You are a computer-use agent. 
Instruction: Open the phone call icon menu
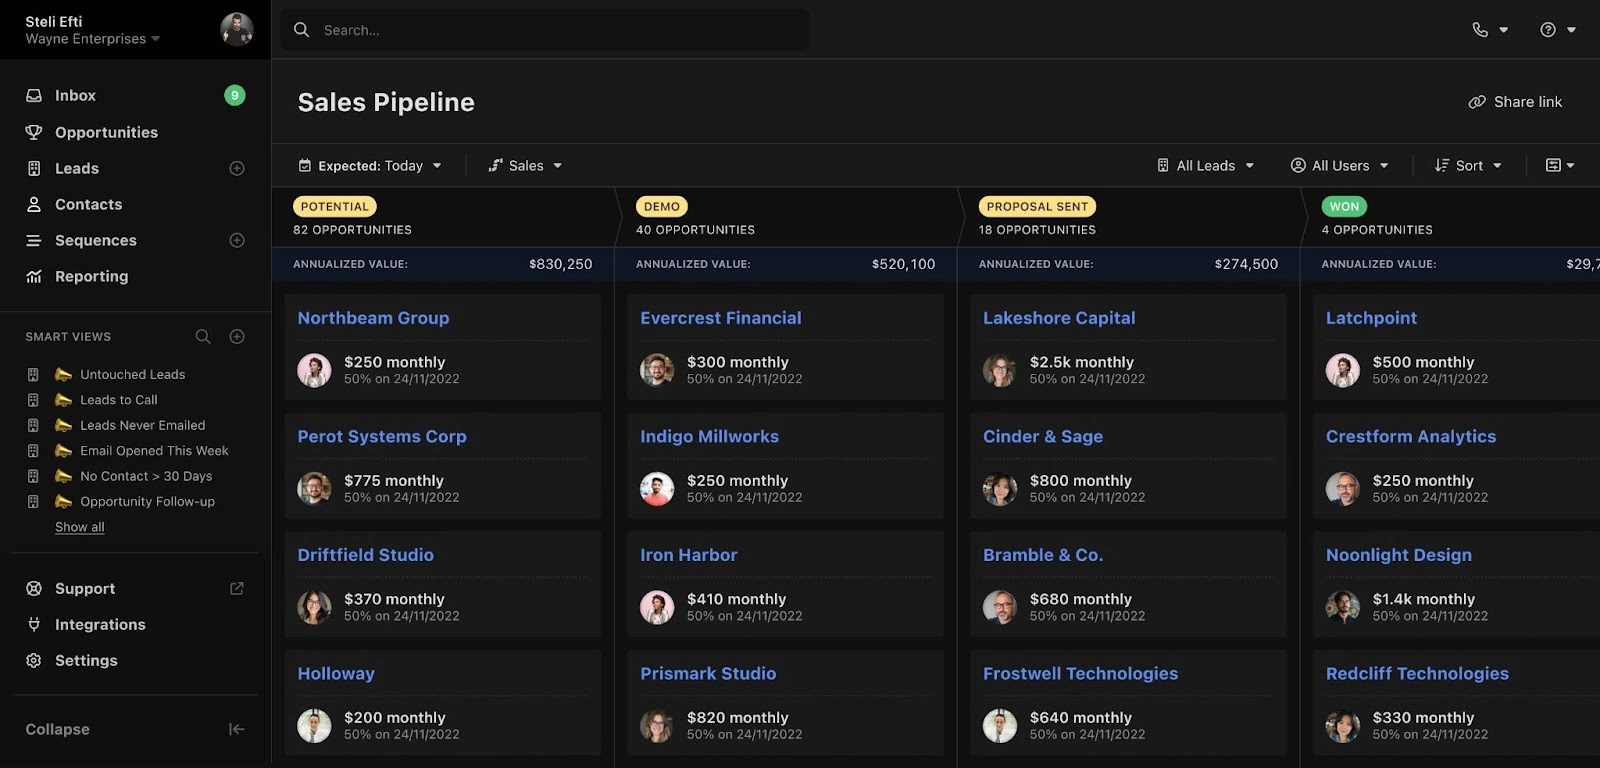(1489, 30)
